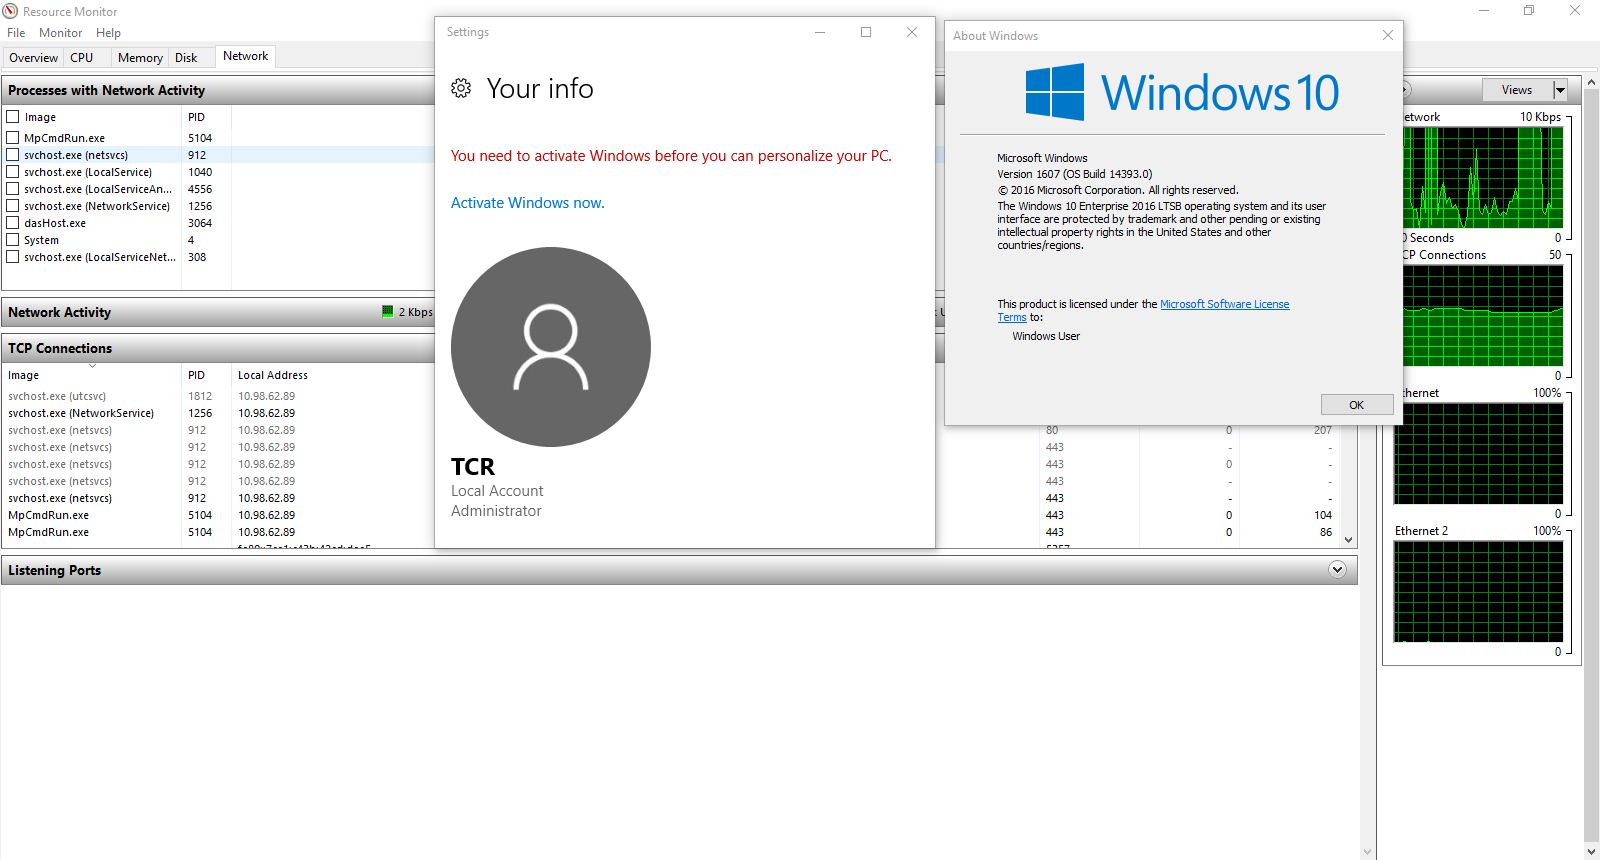Maximize the Settings window
Image resolution: width=1600 pixels, height=860 pixels.
tap(866, 32)
